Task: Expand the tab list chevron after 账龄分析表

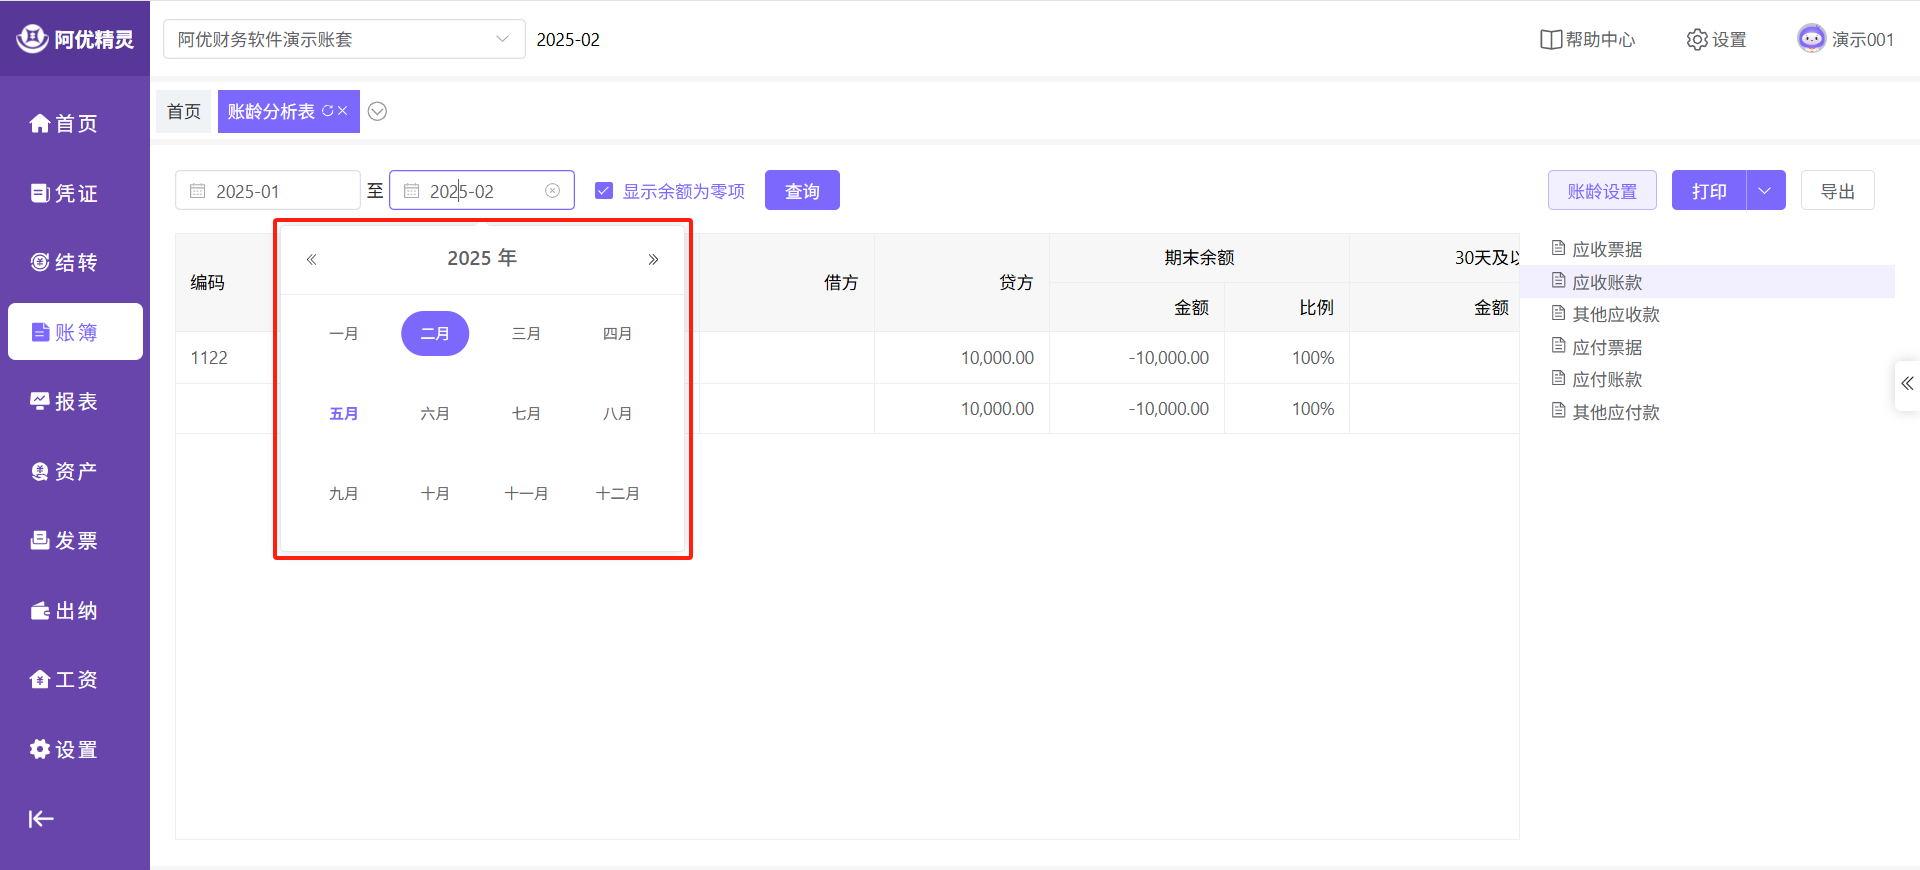Action: coord(377,111)
